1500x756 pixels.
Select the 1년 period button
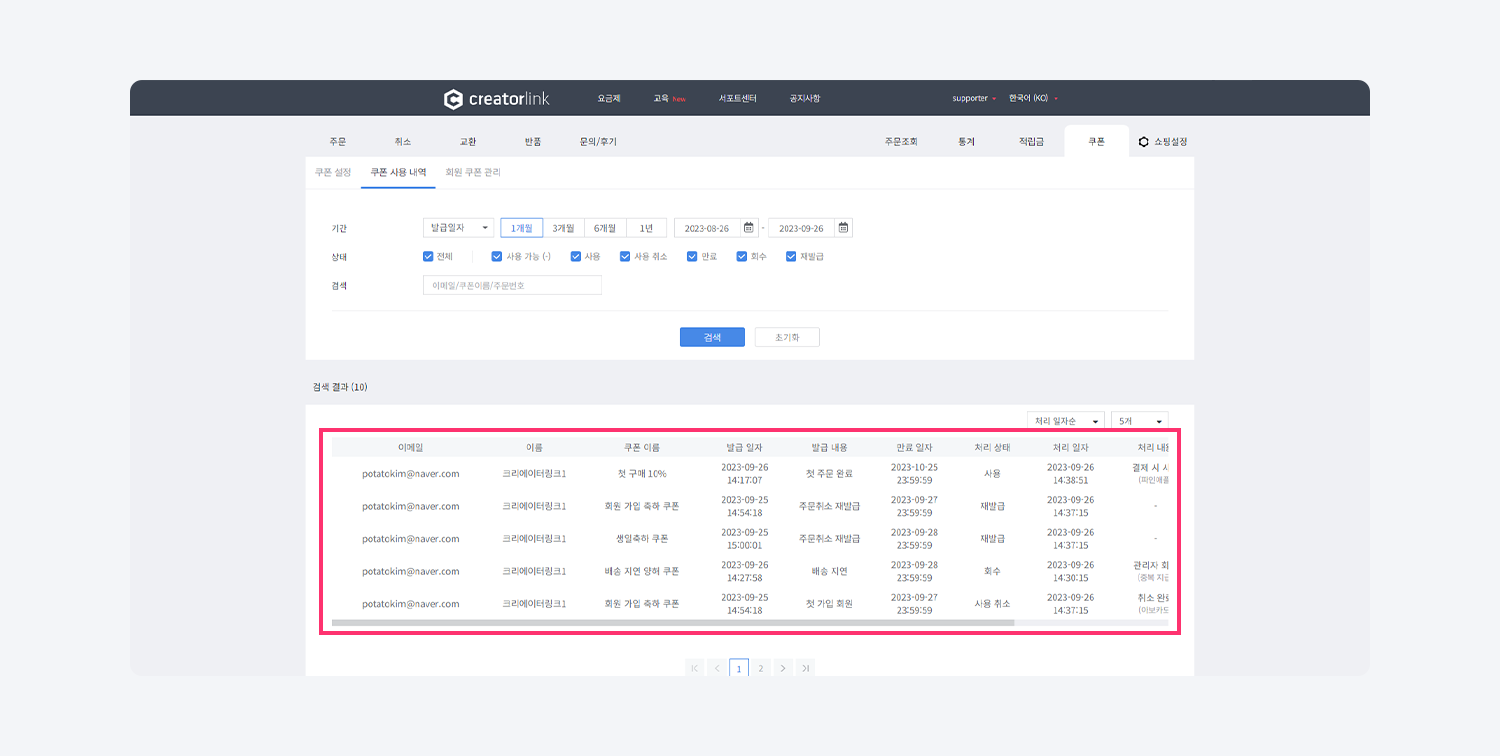tap(646, 228)
